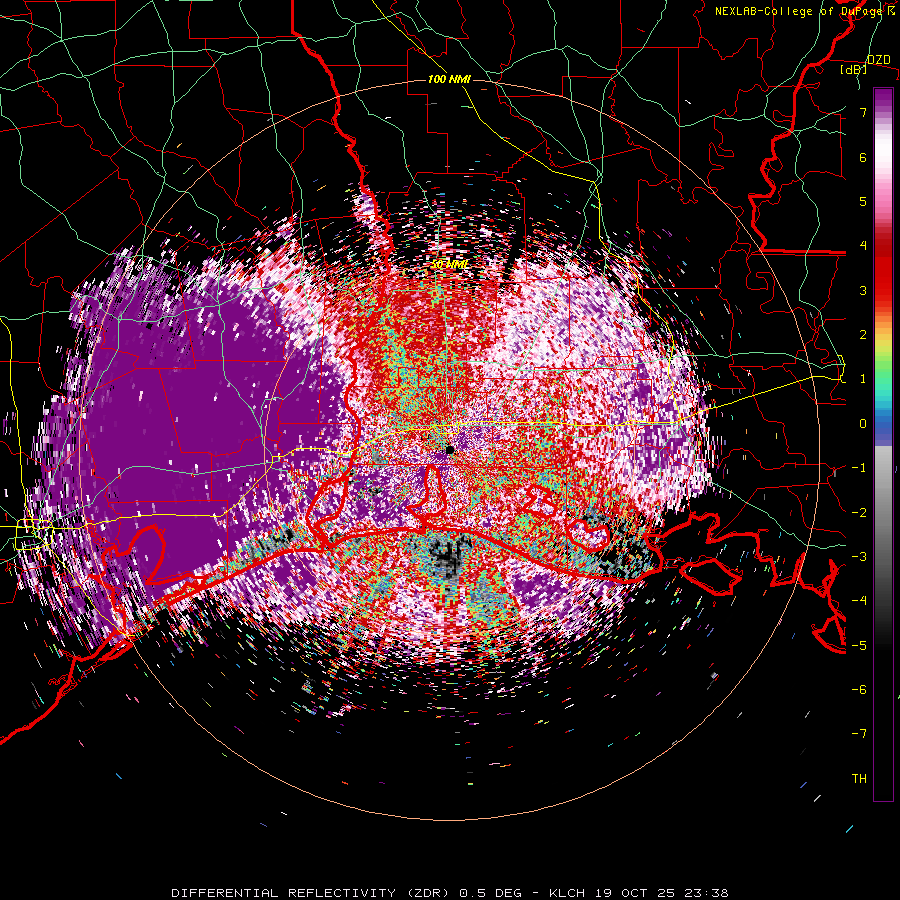Click the 7 value on the color scale

coord(863,112)
